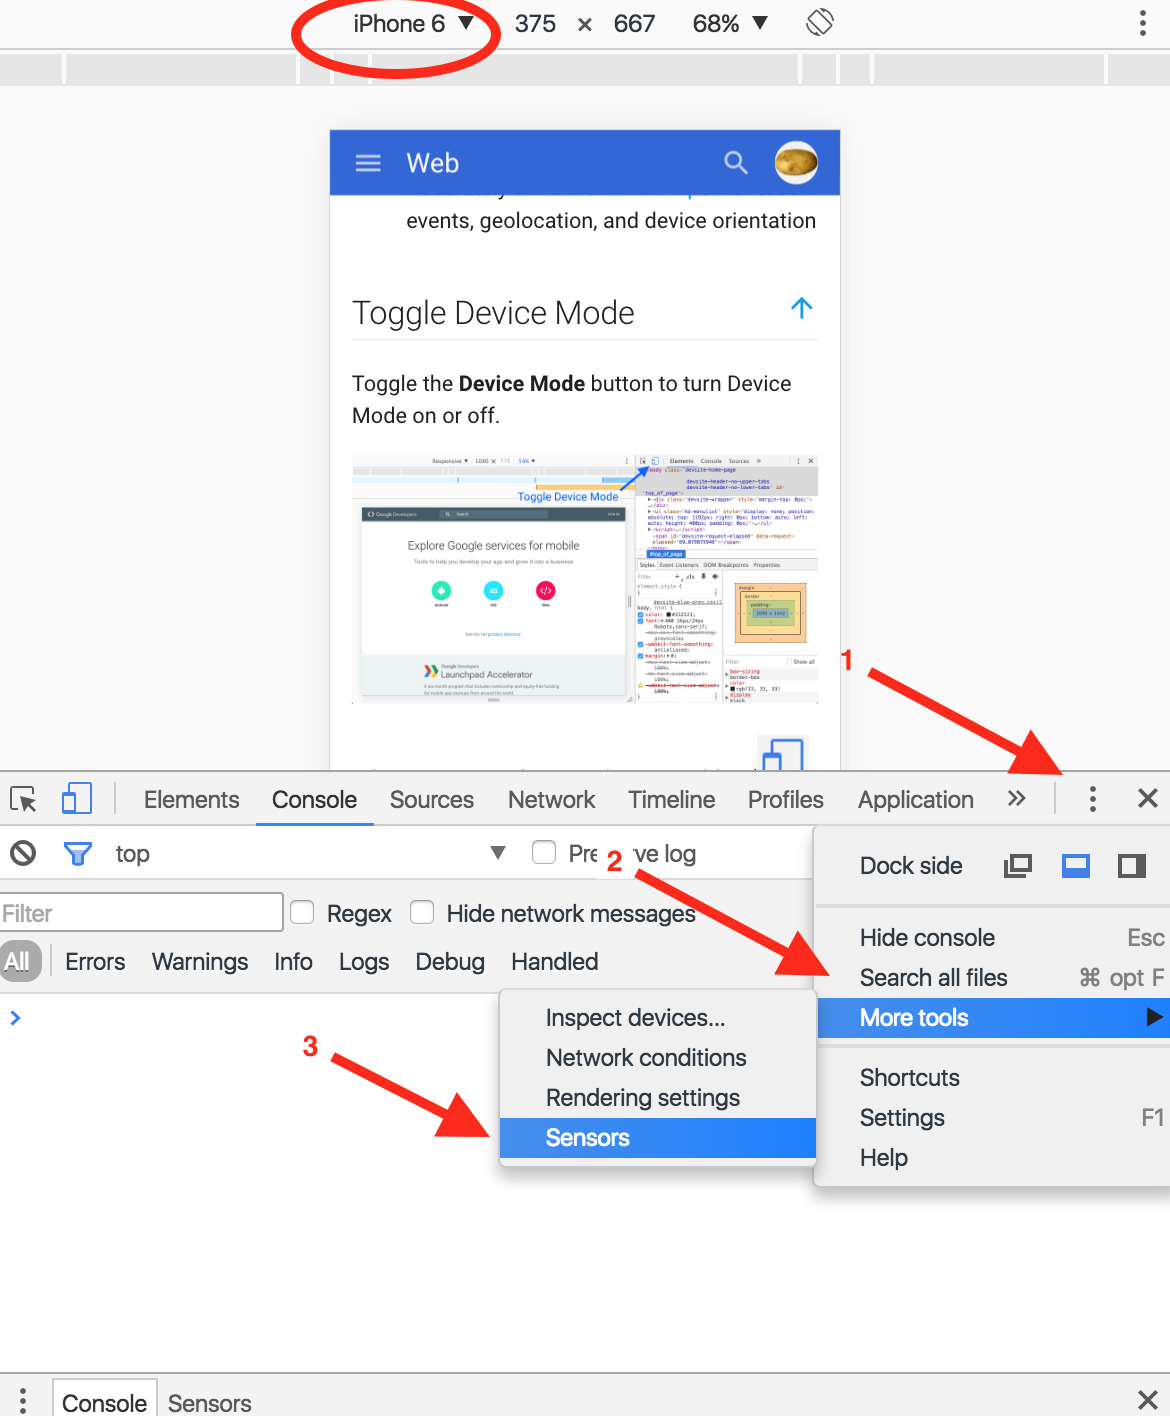Choose Hide console menu item
Screen dimensions: 1170x1416
[x=993, y=938]
